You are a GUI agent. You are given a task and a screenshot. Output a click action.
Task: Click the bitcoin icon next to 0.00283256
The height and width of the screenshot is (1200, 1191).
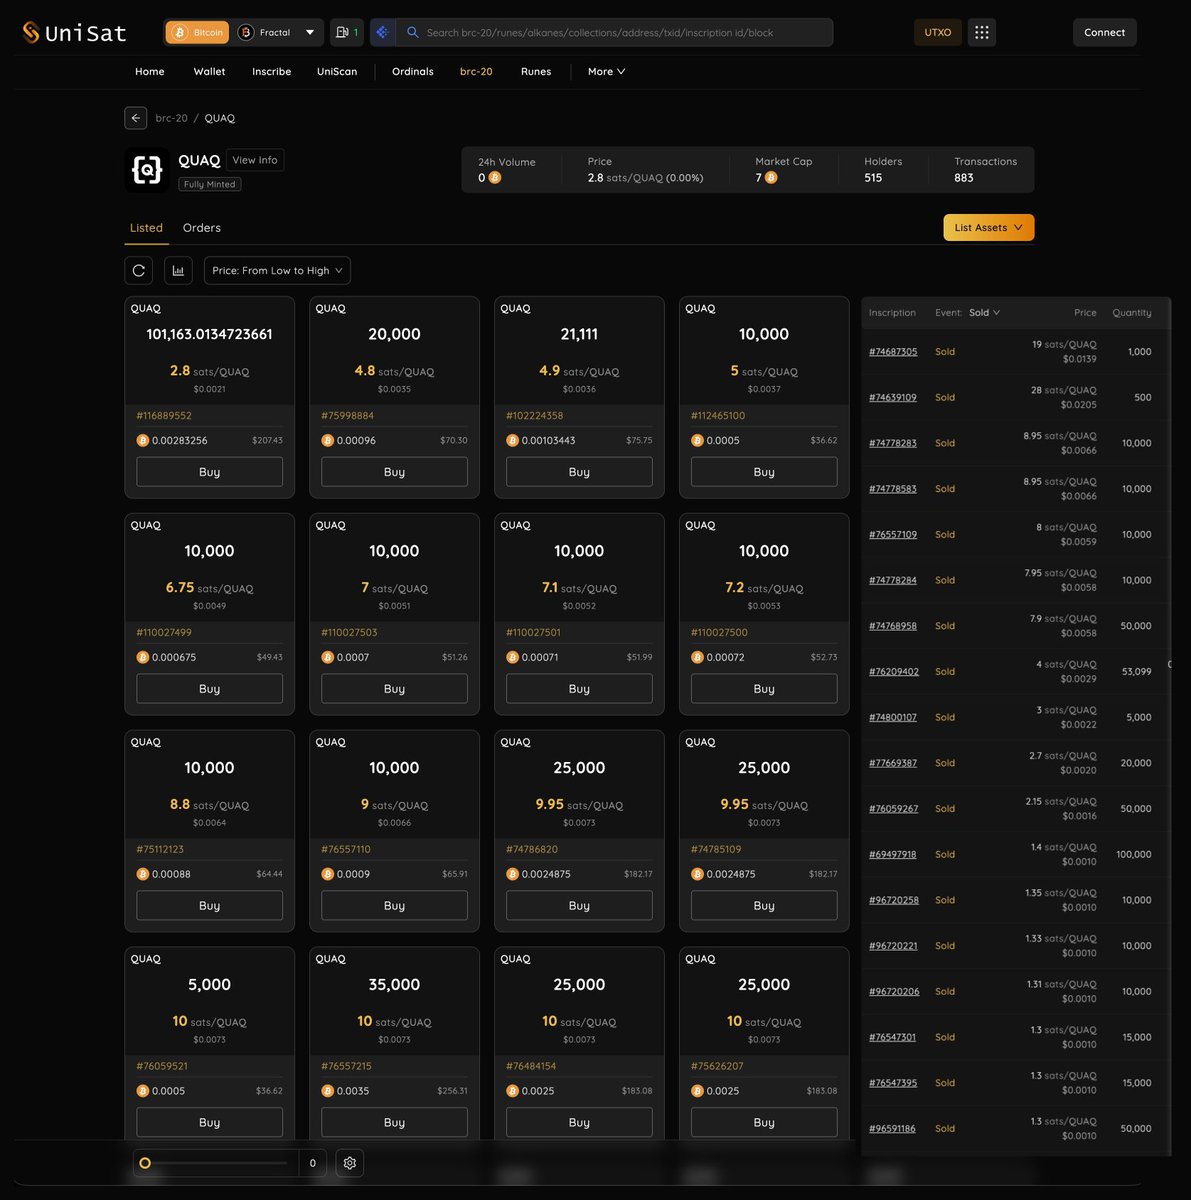coord(143,440)
